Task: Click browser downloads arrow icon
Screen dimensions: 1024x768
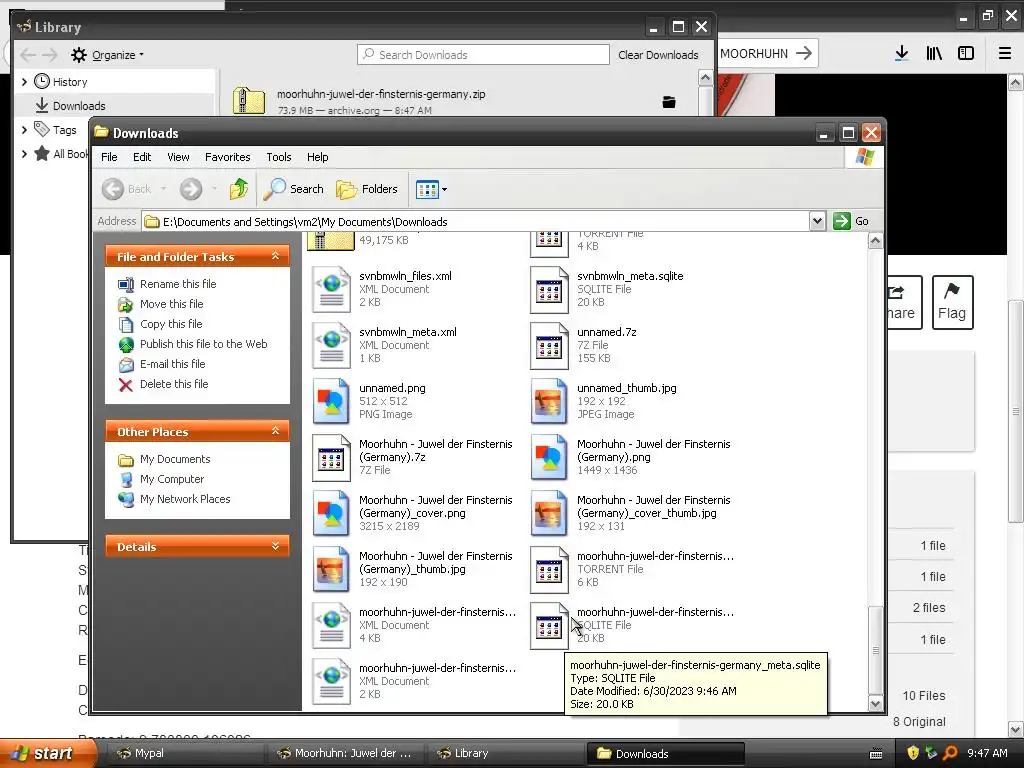Action: pos(901,54)
